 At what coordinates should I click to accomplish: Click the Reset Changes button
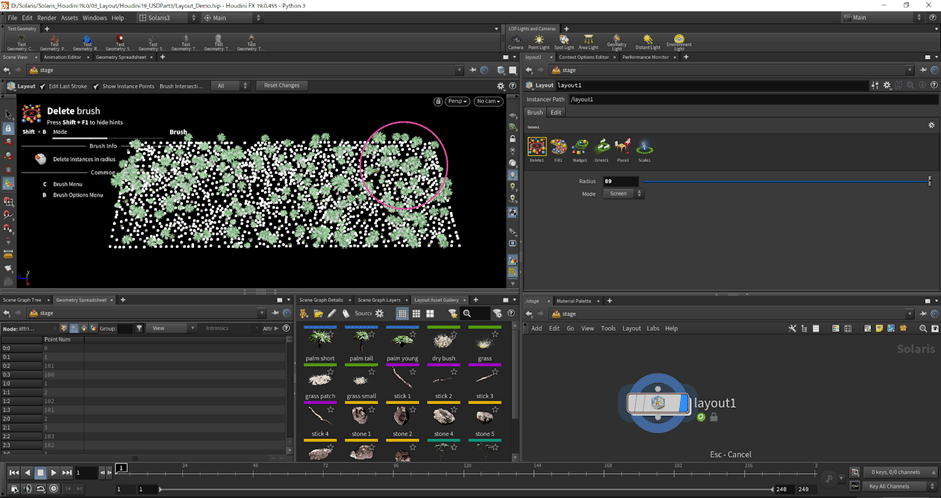pyautogui.click(x=281, y=86)
